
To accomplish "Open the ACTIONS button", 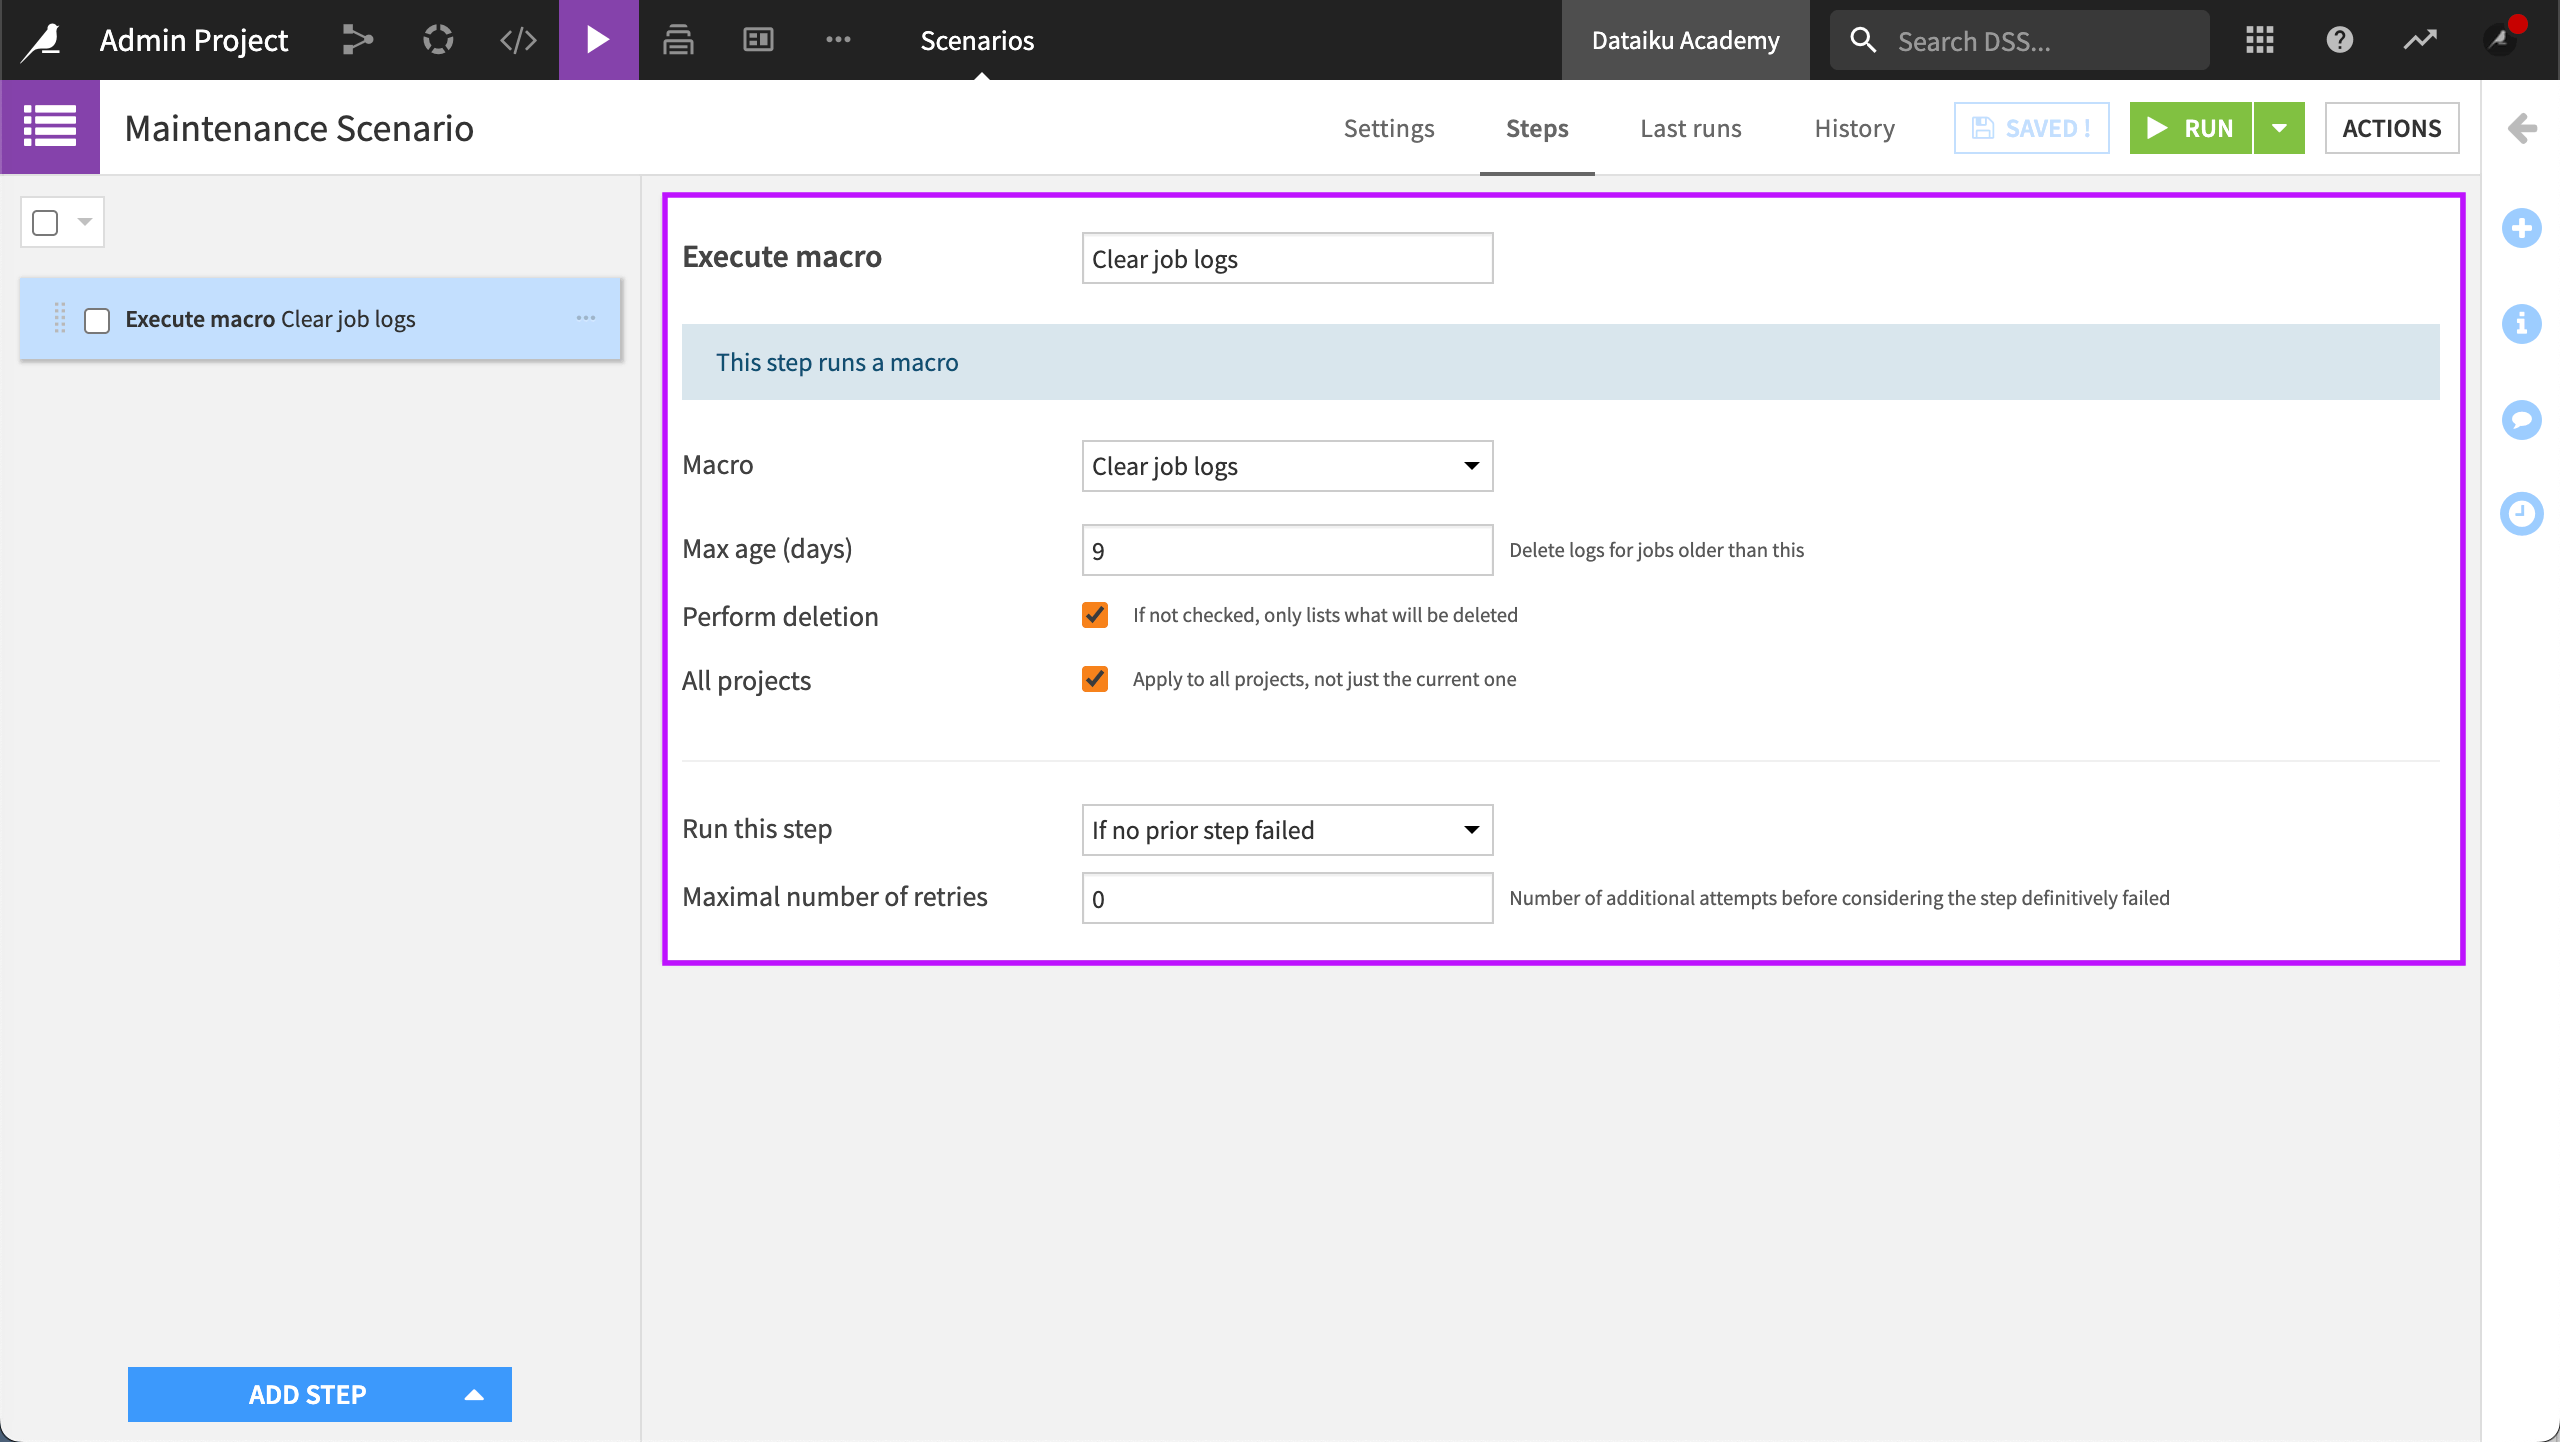I will click(x=2391, y=128).
